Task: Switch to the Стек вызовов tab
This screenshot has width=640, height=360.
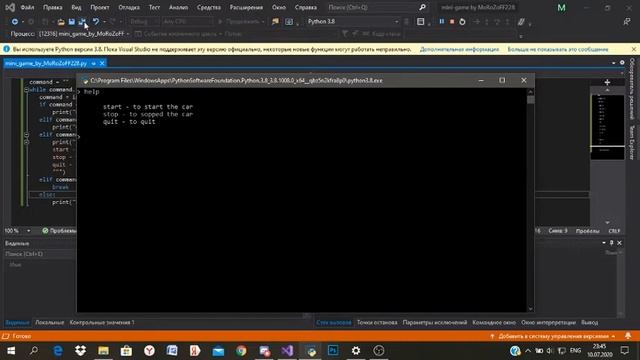Action: [x=333, y=322]
